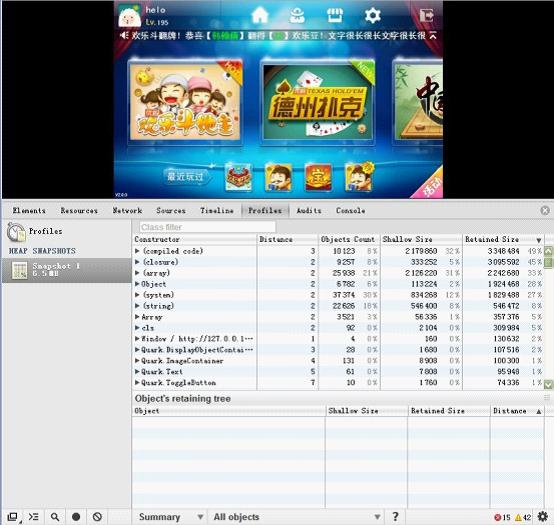Image resolution: width=554 pixels, height=525 pixels.
Task: Switch to the Console tab
Action: pos(350,211)
